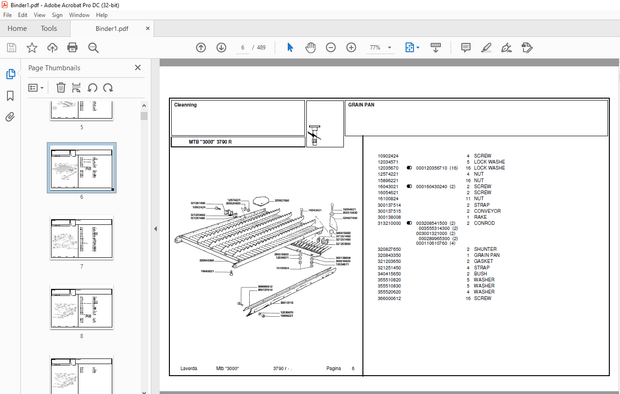Open the Window menu
This screenshot has width=620, height=394.
79,15
